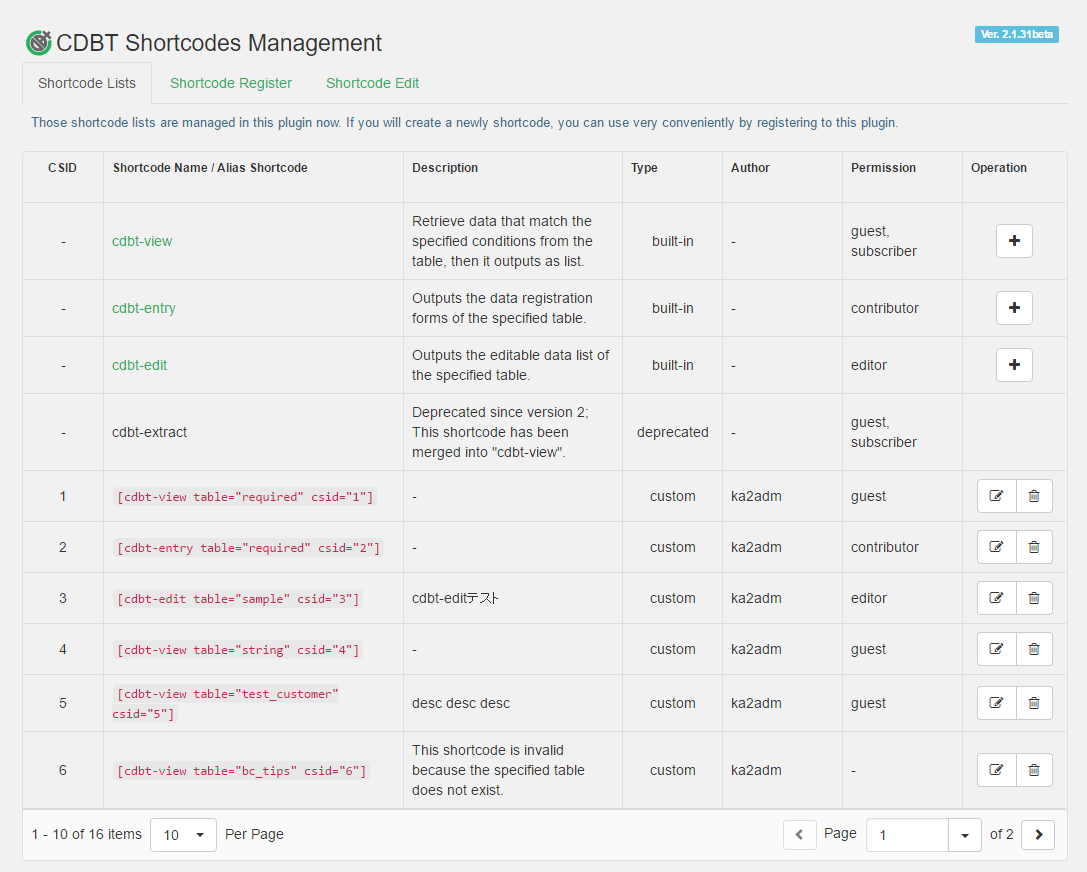Image resolution: width=1087 pixels, height=872 pixels.
Task: Go to next page of shortcodes
Action: [1038, 835]
